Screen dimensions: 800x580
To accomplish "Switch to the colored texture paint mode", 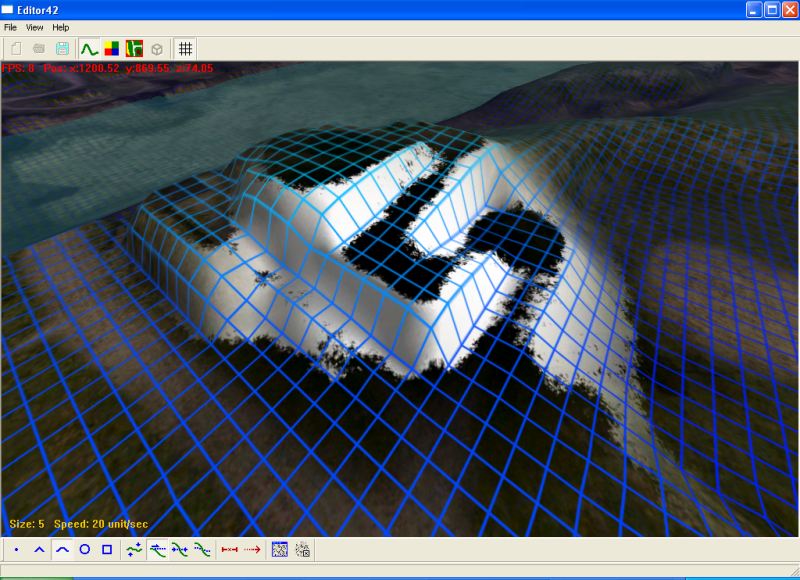I will tap(112, 48).
